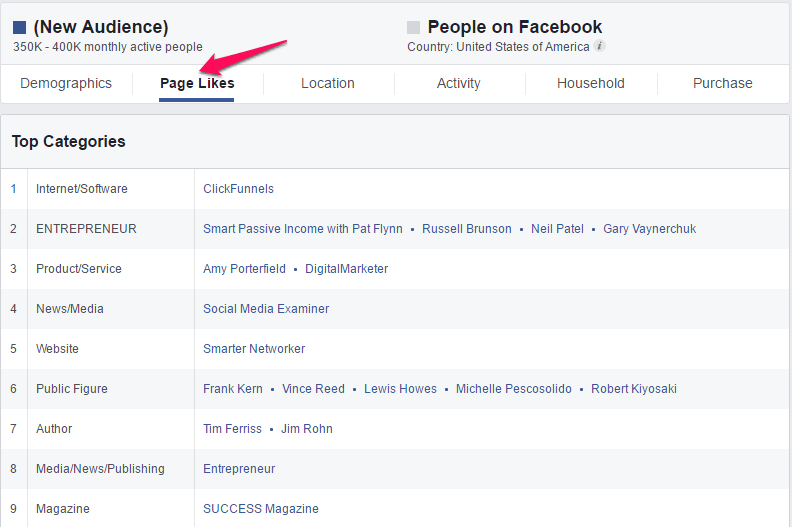Click the info icon beside United States of America
792x527 pixels.
point(599,46)
